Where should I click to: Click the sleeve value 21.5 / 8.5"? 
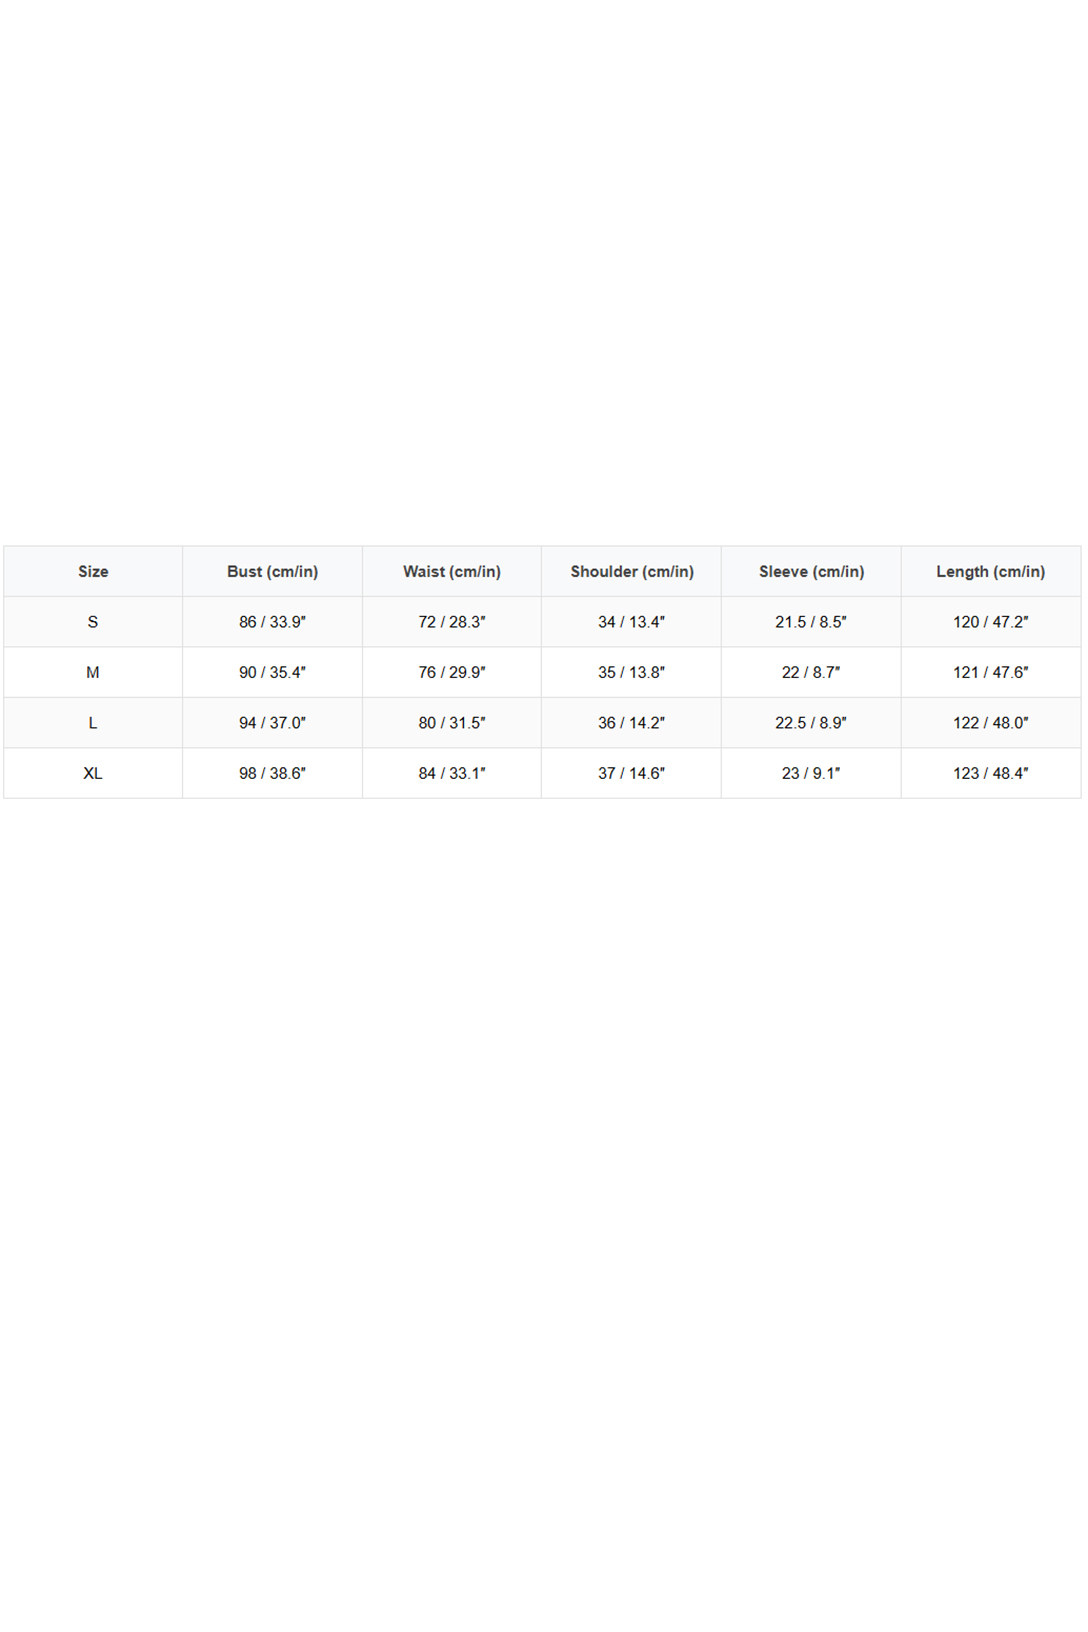coord(811,622)
